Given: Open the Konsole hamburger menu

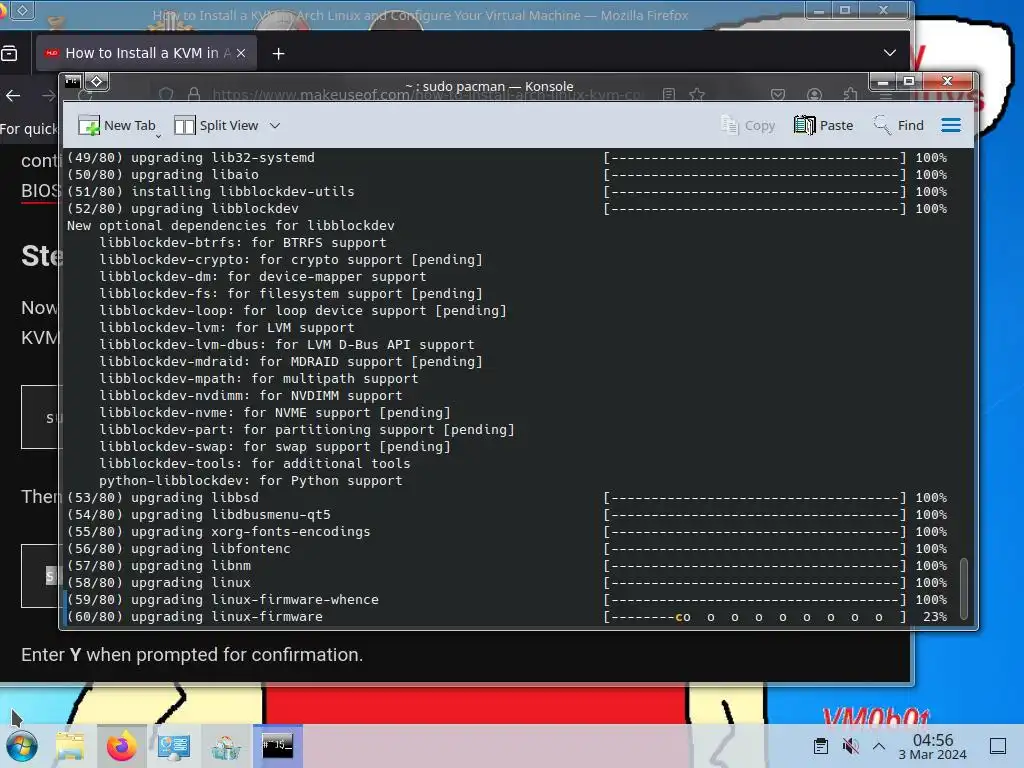Looking at the screenshot, I should pos(951,125).
